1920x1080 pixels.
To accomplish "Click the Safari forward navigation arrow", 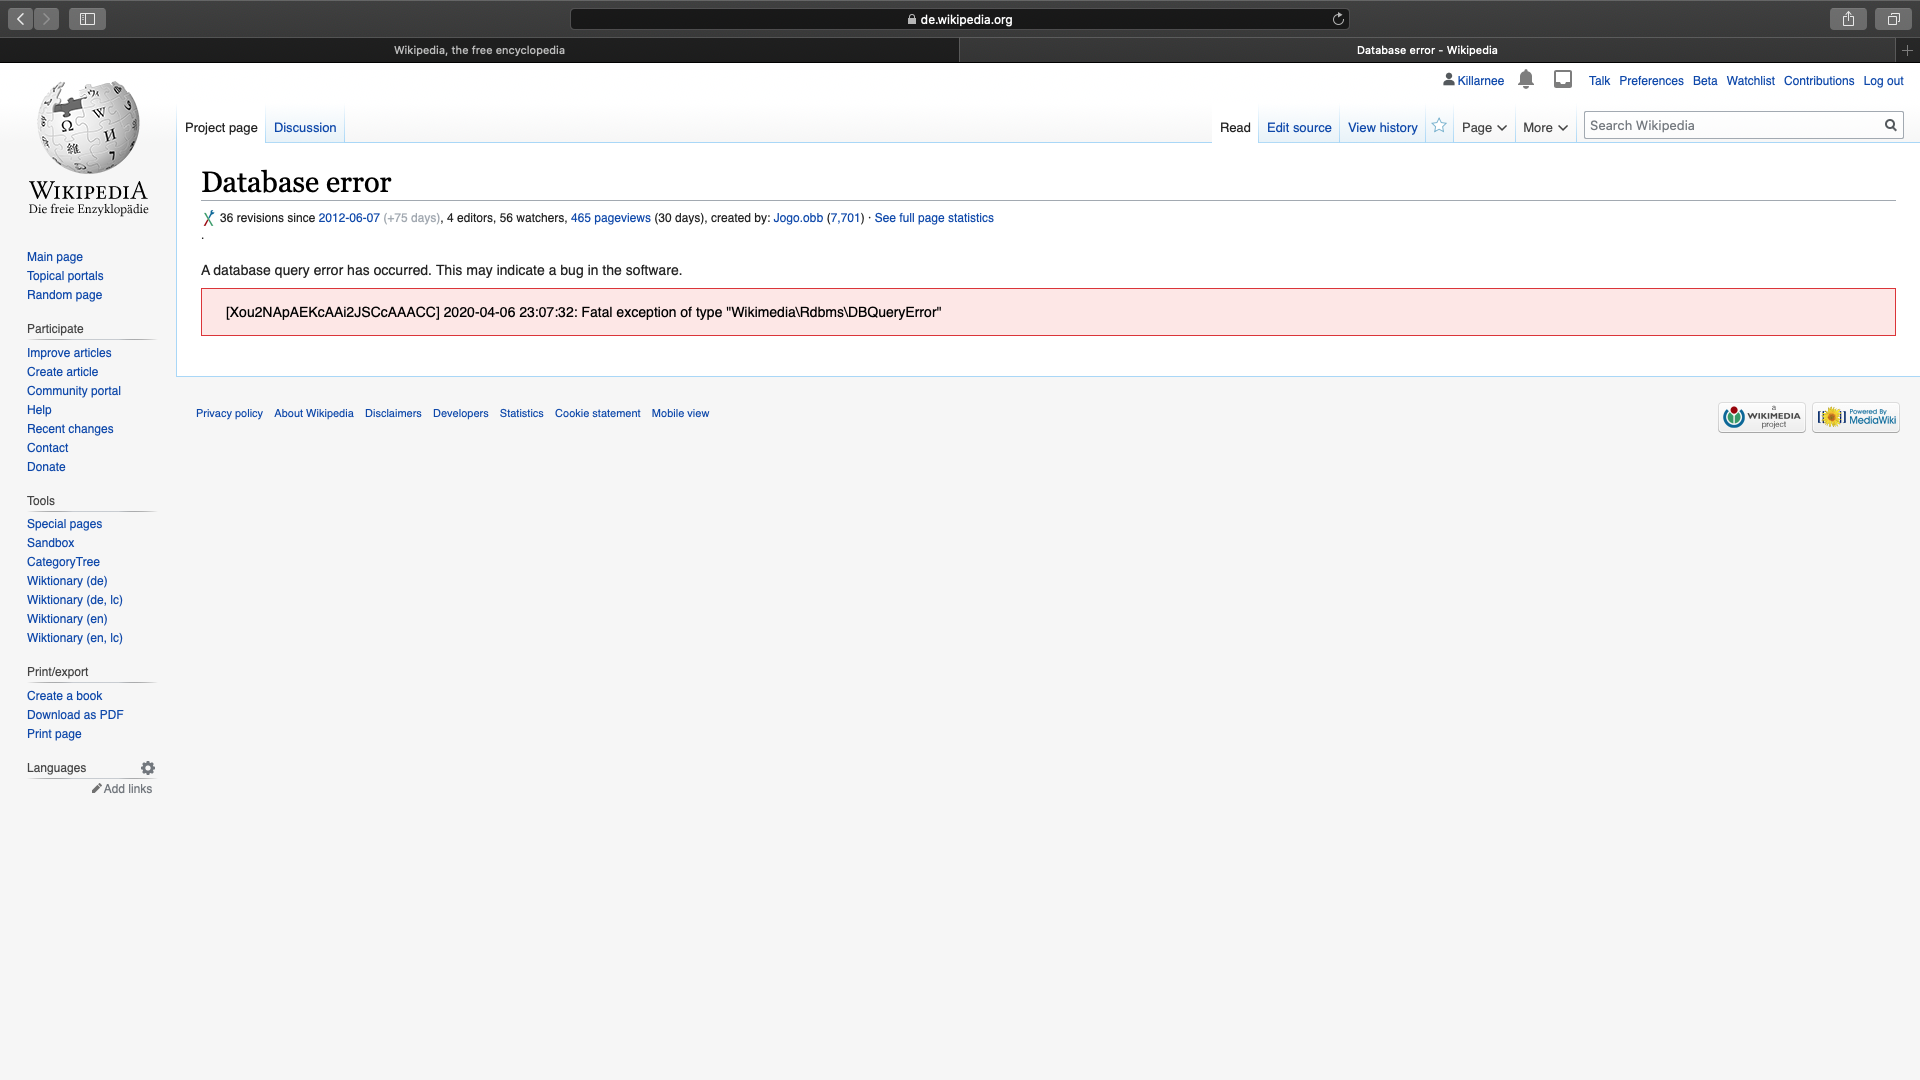I will click(46, 19).
